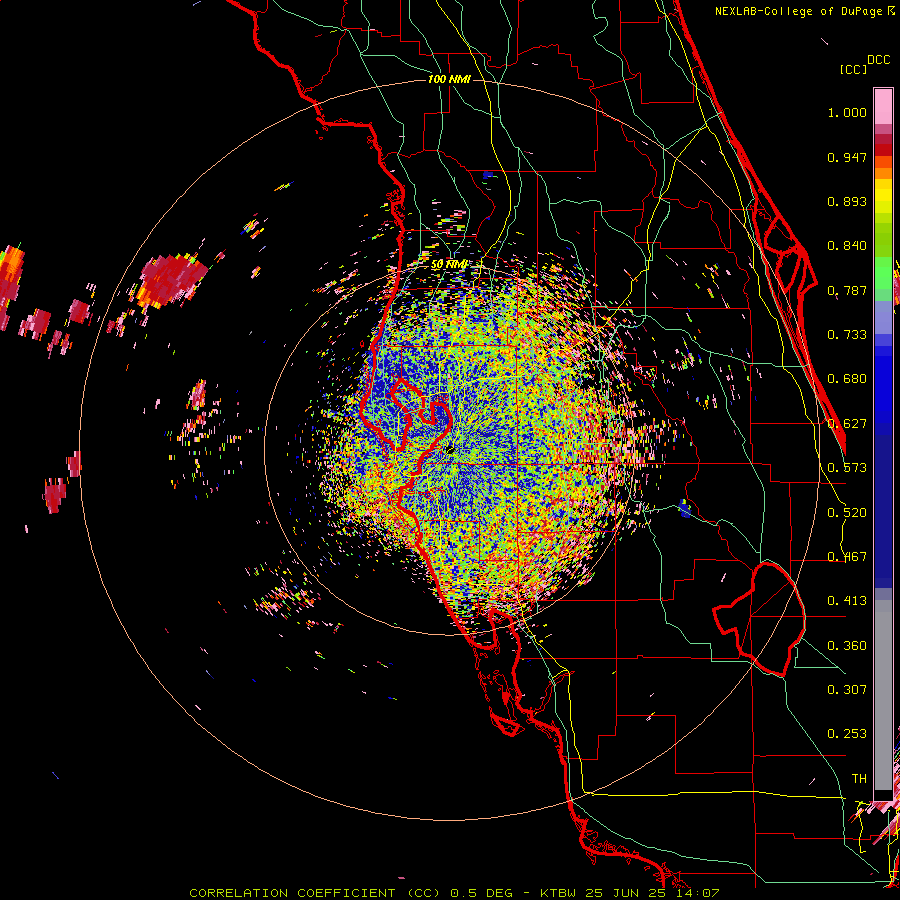Click the 50 NMI range ring label

448,264
